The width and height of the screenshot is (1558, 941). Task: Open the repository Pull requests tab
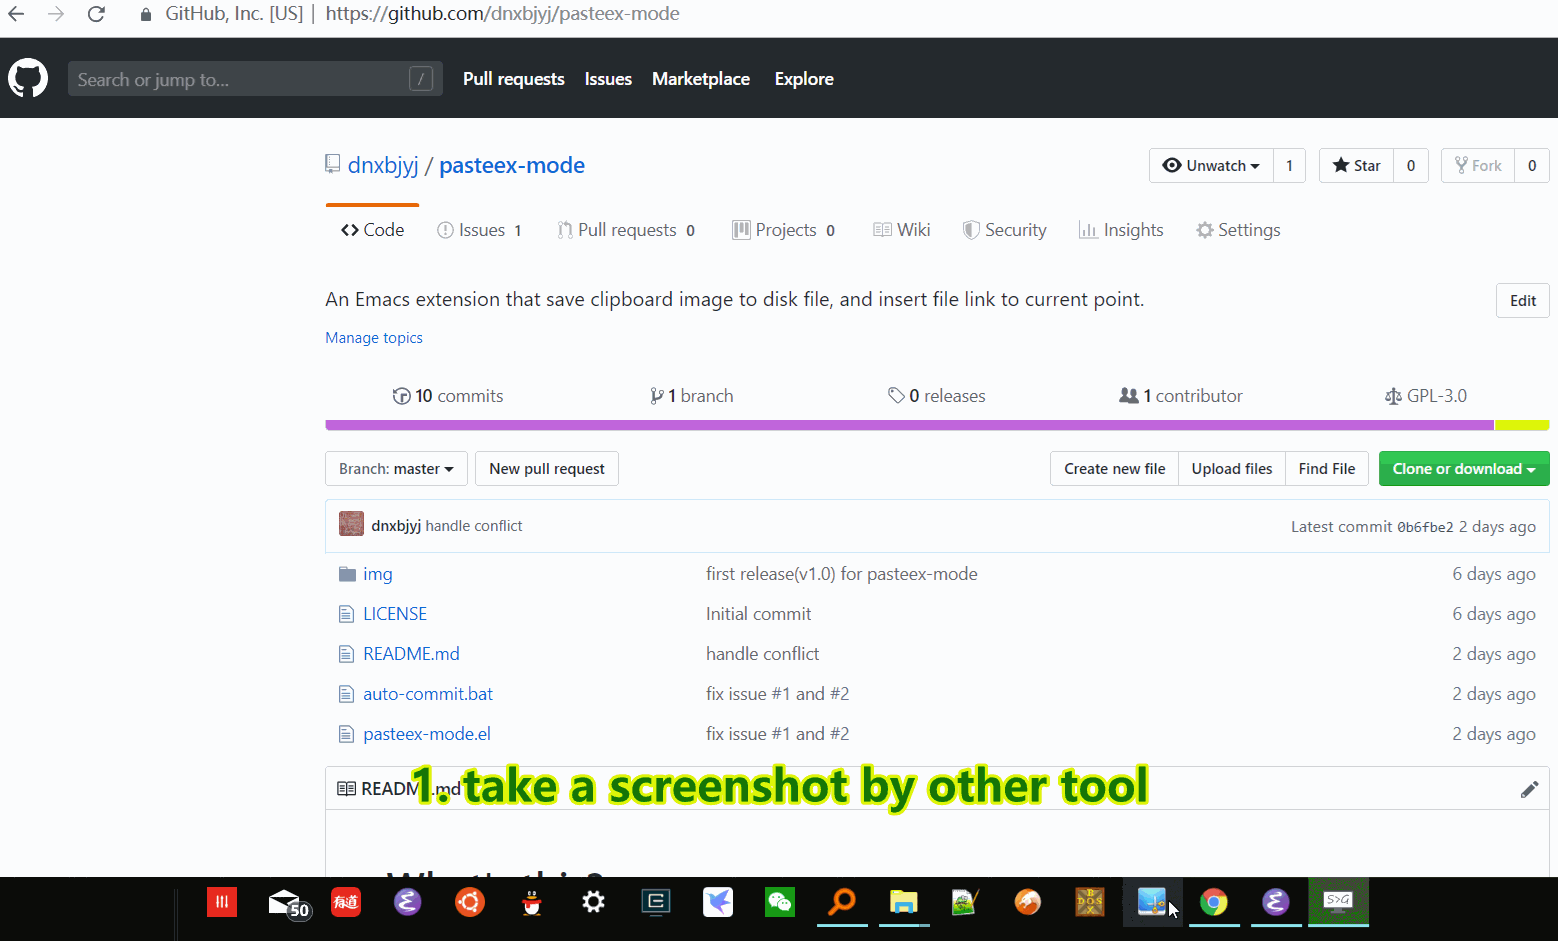click(626, 230)
